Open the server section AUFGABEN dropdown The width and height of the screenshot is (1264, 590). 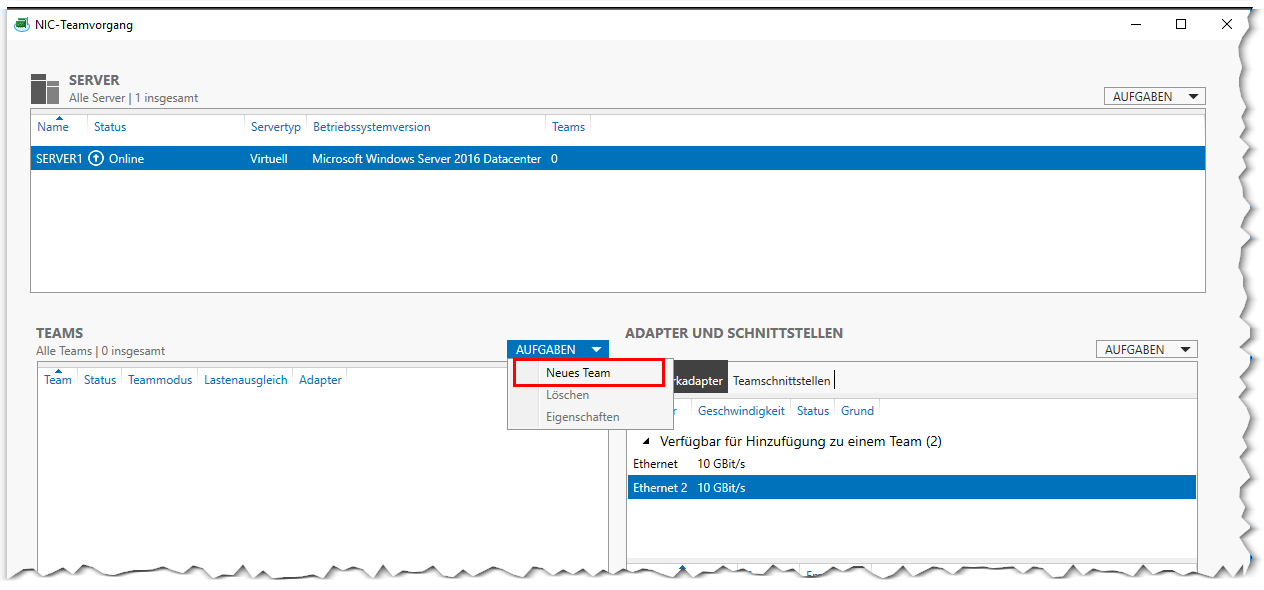tap(1154, 96)
